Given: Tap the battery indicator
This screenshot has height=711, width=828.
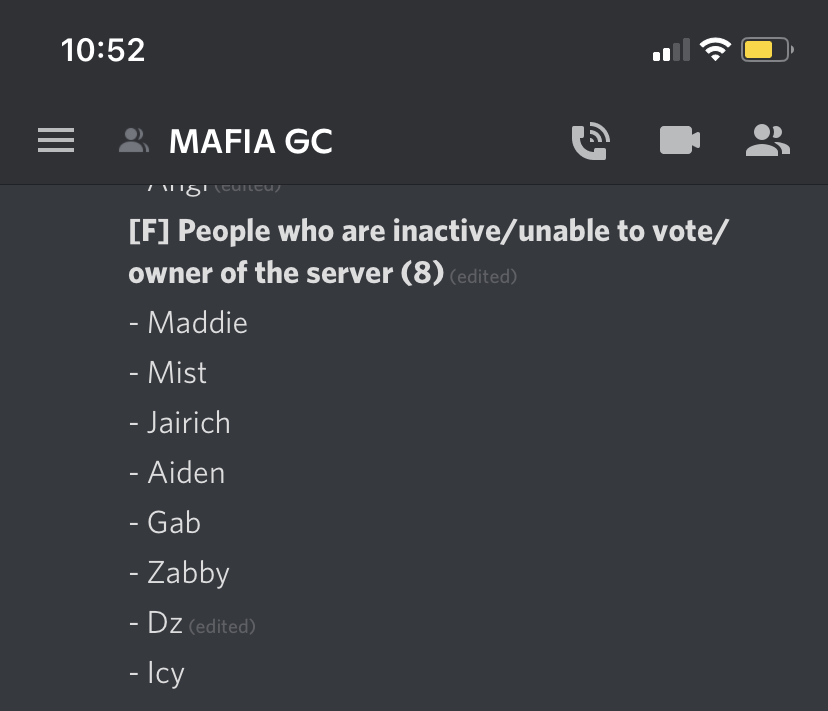Looking at the screenshot, I should (767, 50).
